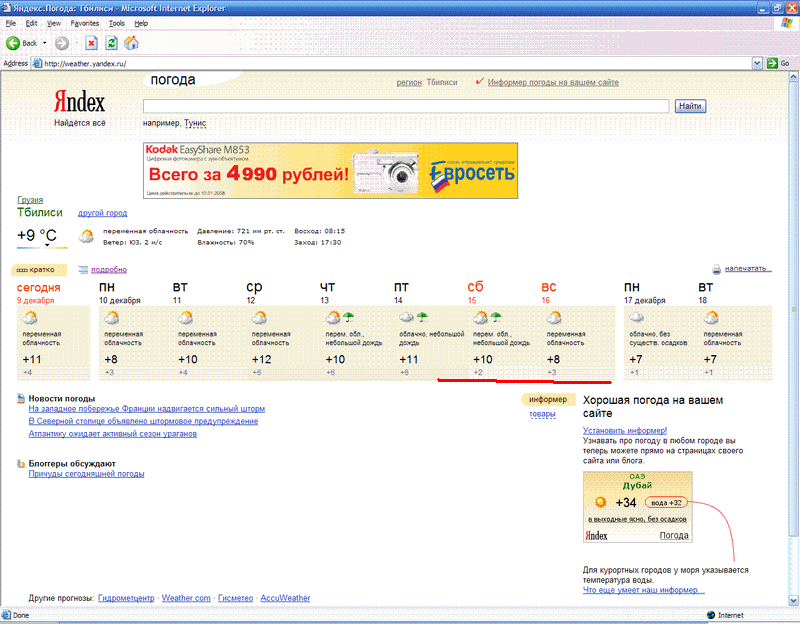Open the File menu
The height and width of the screenshot is (624, 800).
click(11, 23)
